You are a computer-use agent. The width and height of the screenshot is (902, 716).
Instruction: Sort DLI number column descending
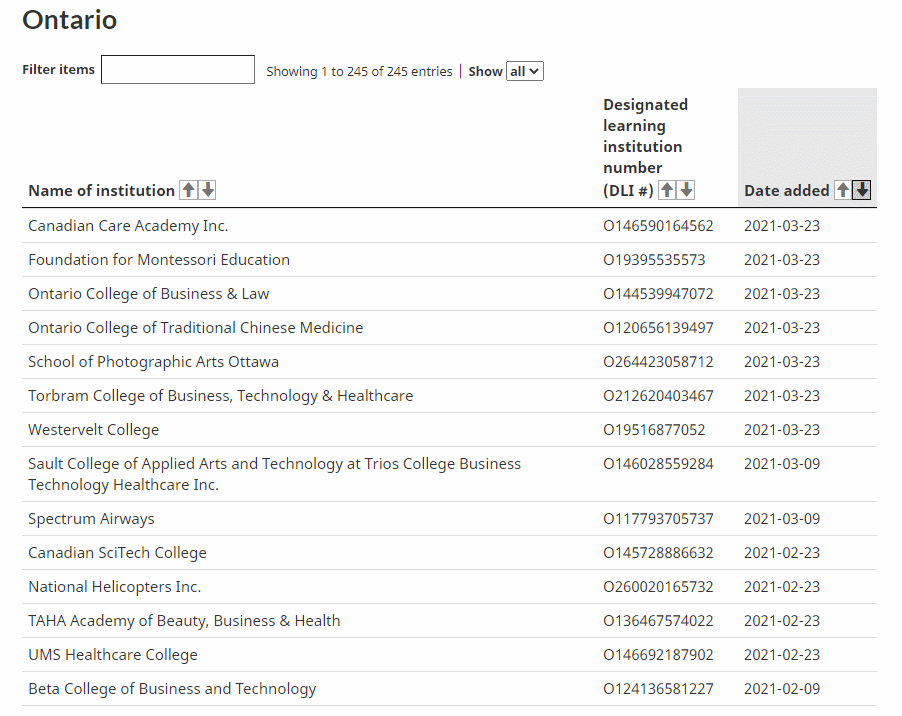(x=686, y=190)
